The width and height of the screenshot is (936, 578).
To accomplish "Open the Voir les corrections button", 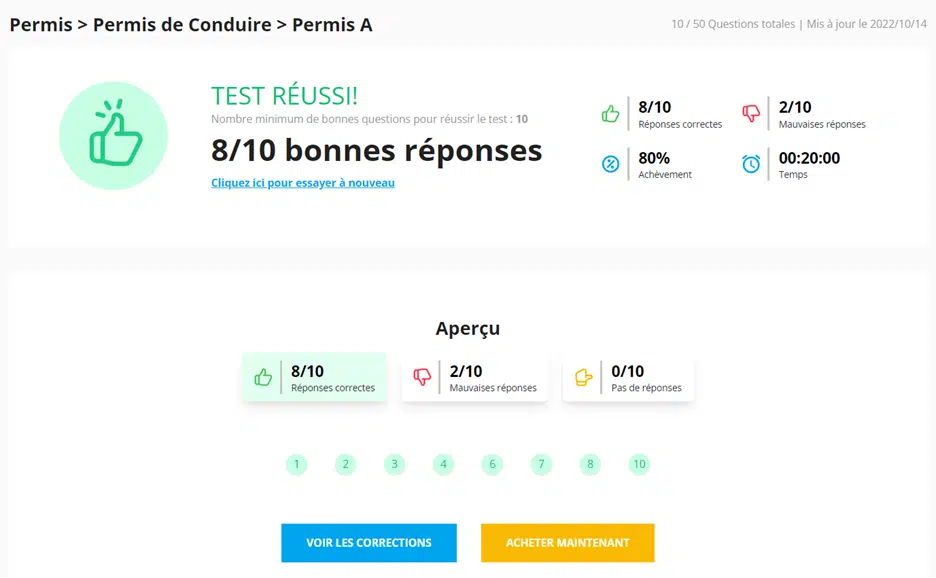I will [x=369, y=543].
